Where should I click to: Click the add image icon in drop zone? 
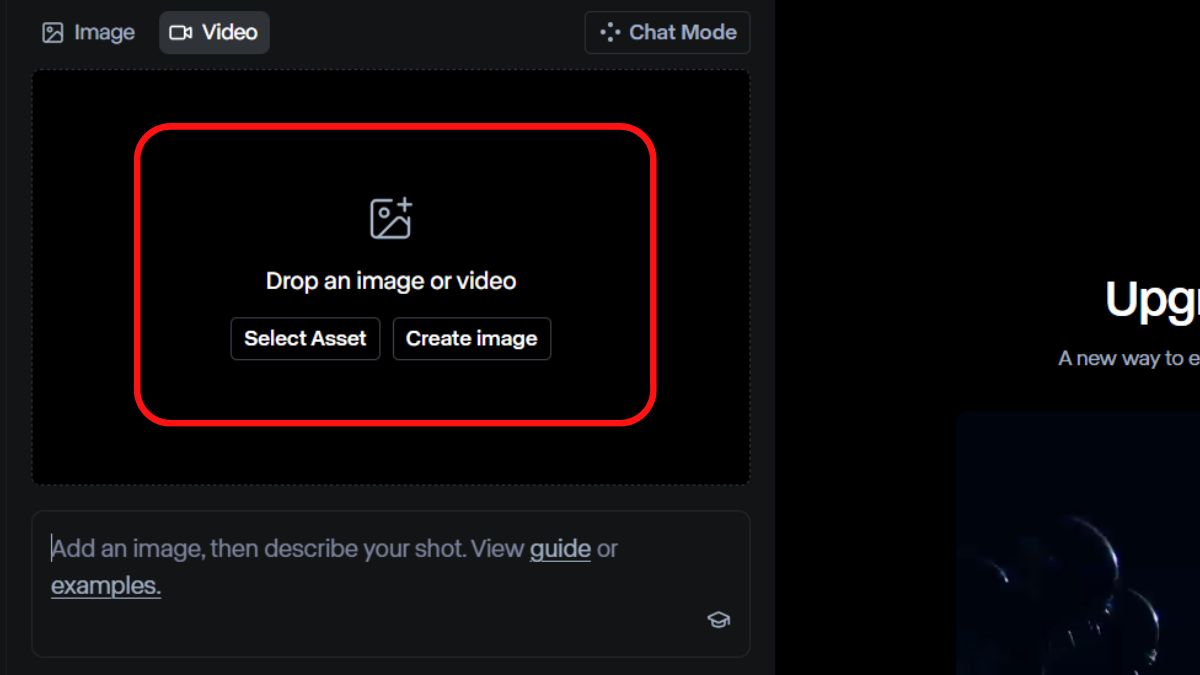click(x=391, y=218)
